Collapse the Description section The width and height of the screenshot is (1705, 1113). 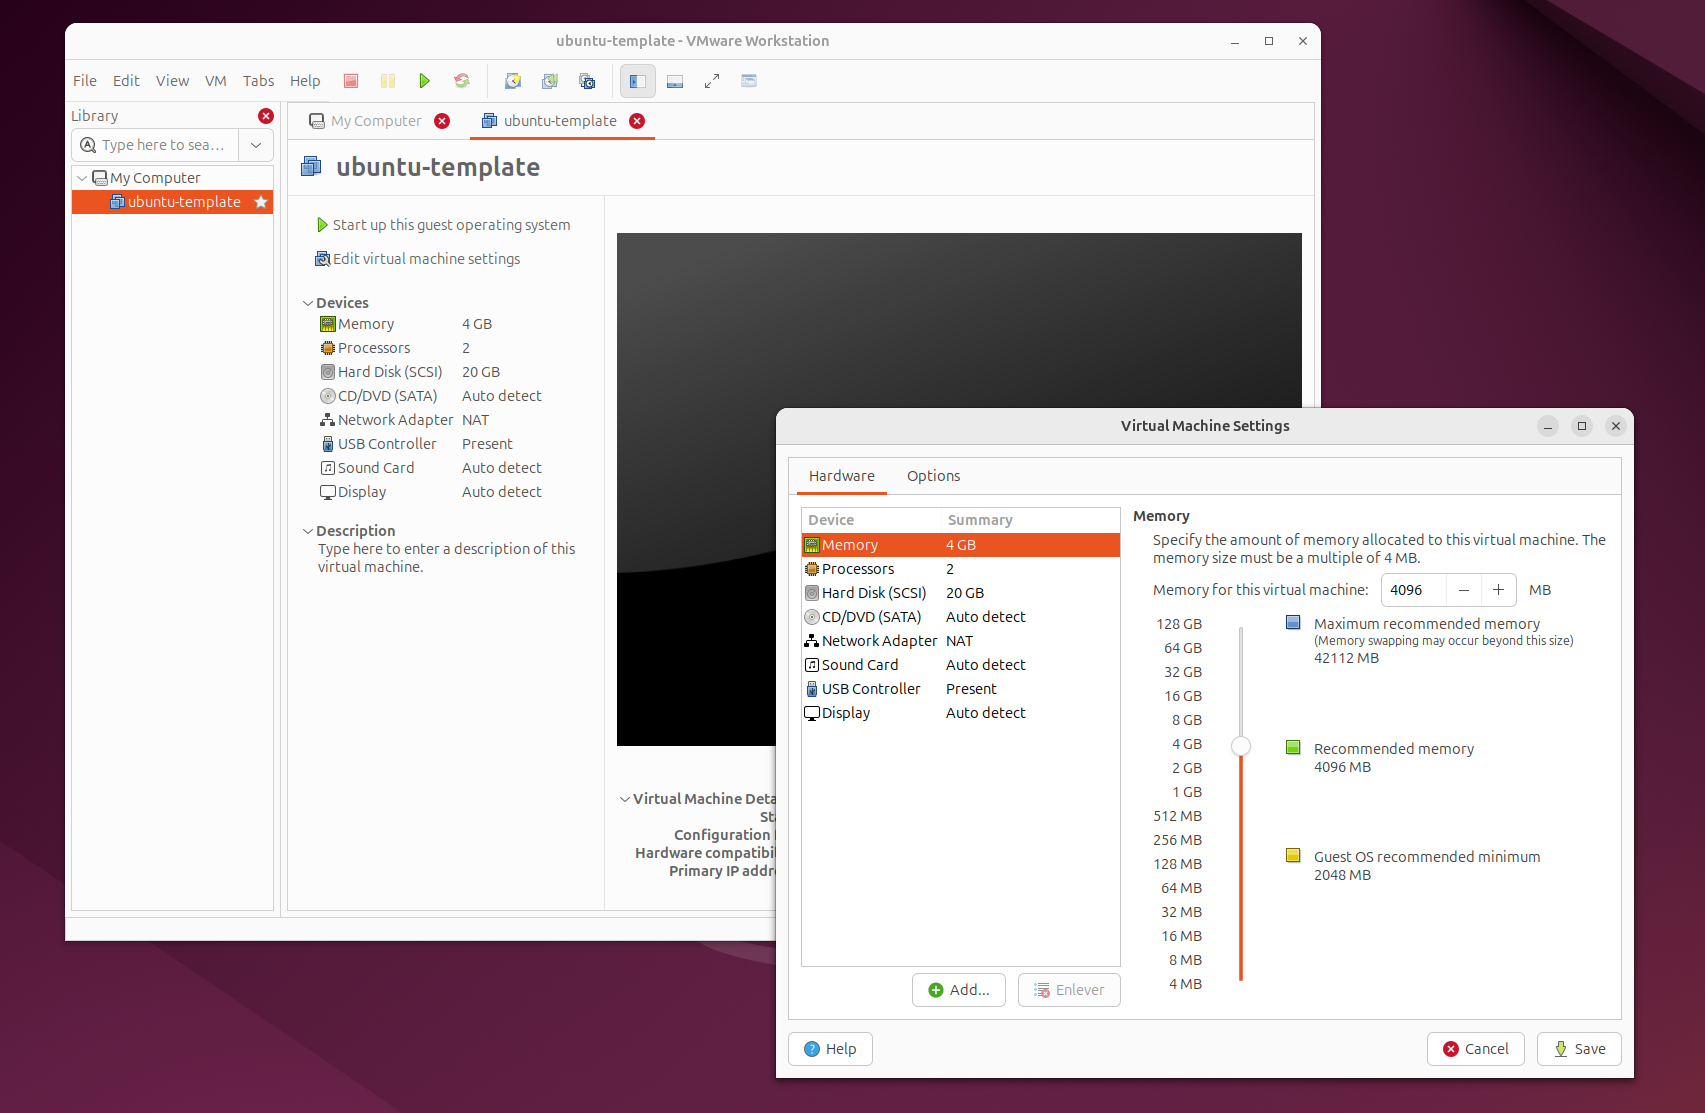(308, 531)
